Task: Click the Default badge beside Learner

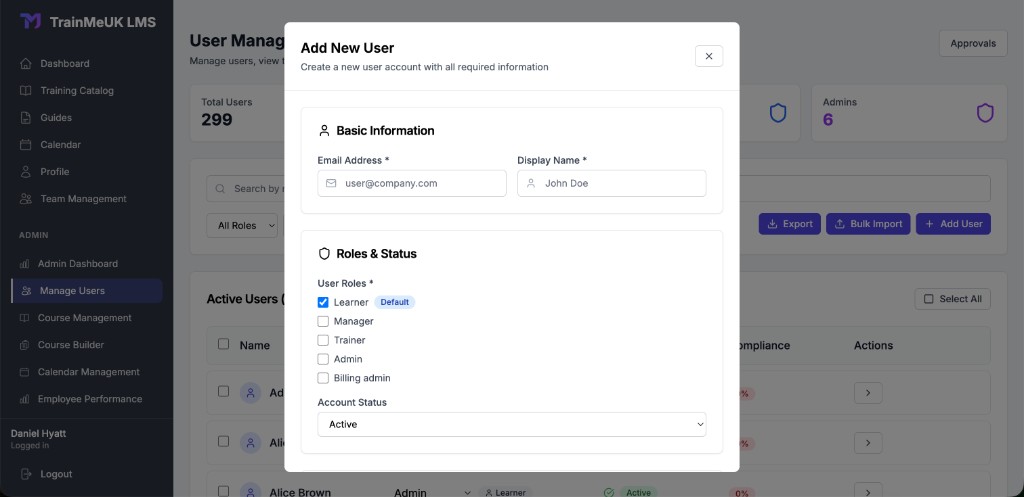Action: coord(394,302)
